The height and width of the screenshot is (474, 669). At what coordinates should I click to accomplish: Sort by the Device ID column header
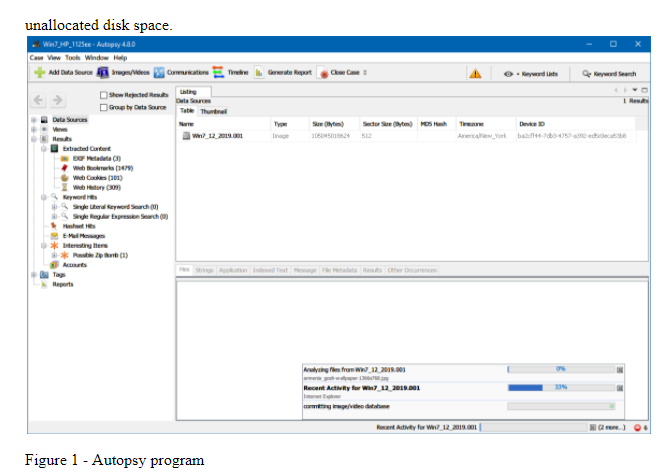[576, 124]
